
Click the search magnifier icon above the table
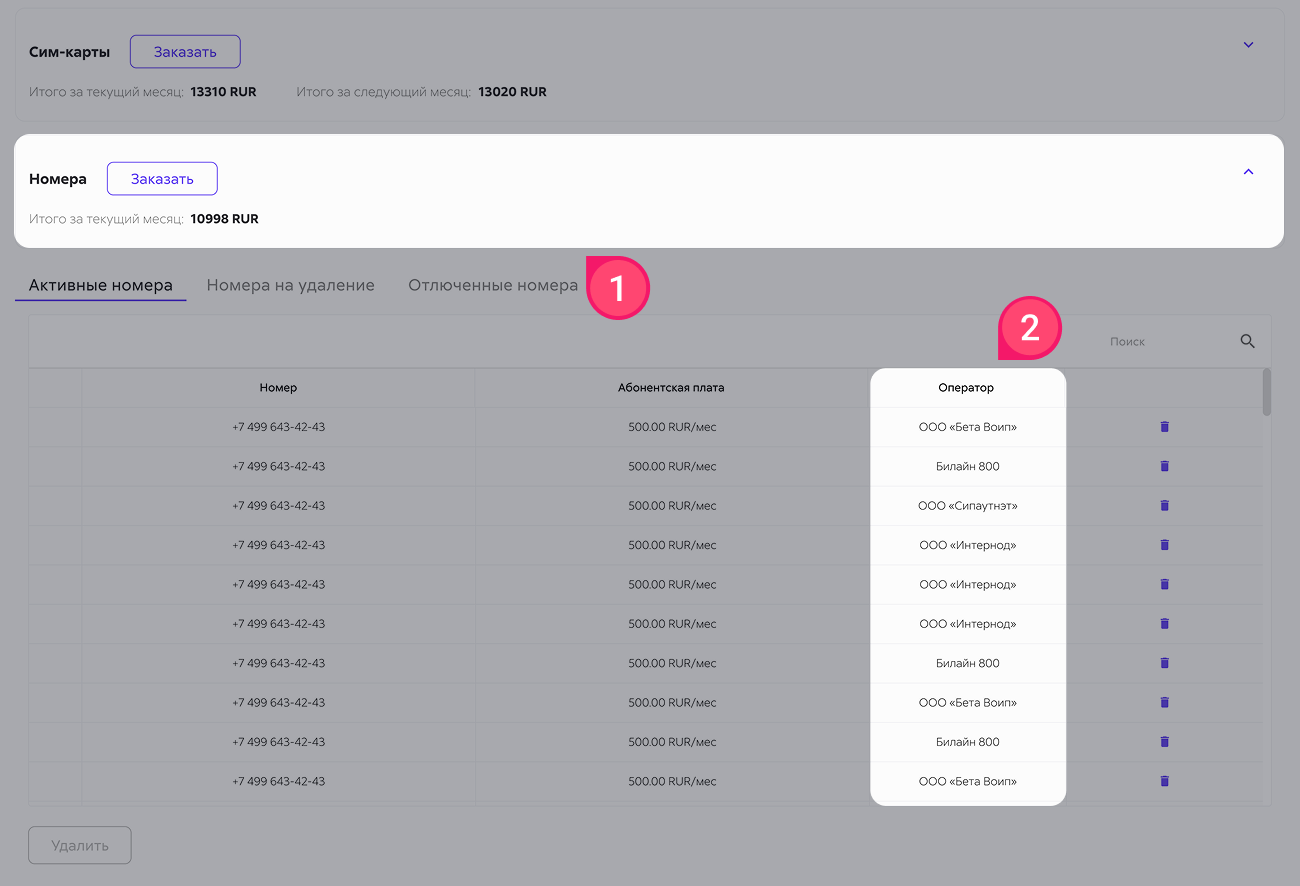pyautogui.click(x=1247, y=341)
